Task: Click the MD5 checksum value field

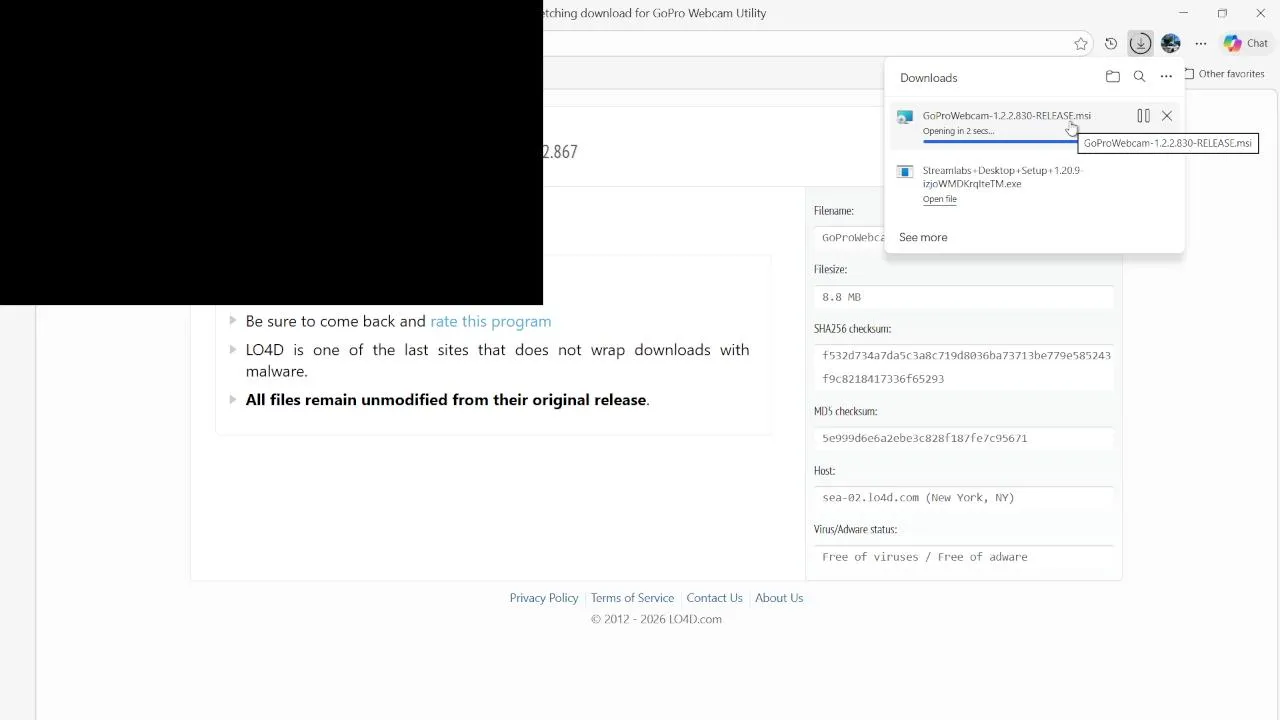Action: [964, 438]
